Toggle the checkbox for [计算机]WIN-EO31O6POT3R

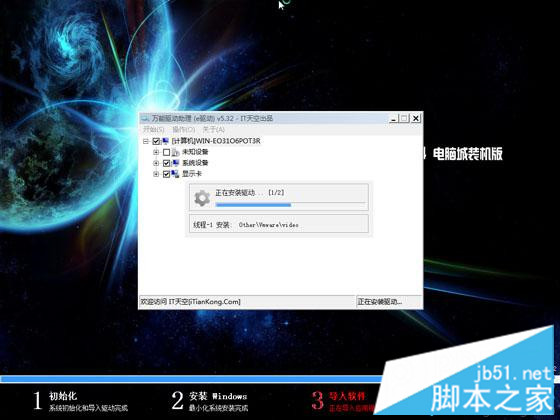click(156, 141)
